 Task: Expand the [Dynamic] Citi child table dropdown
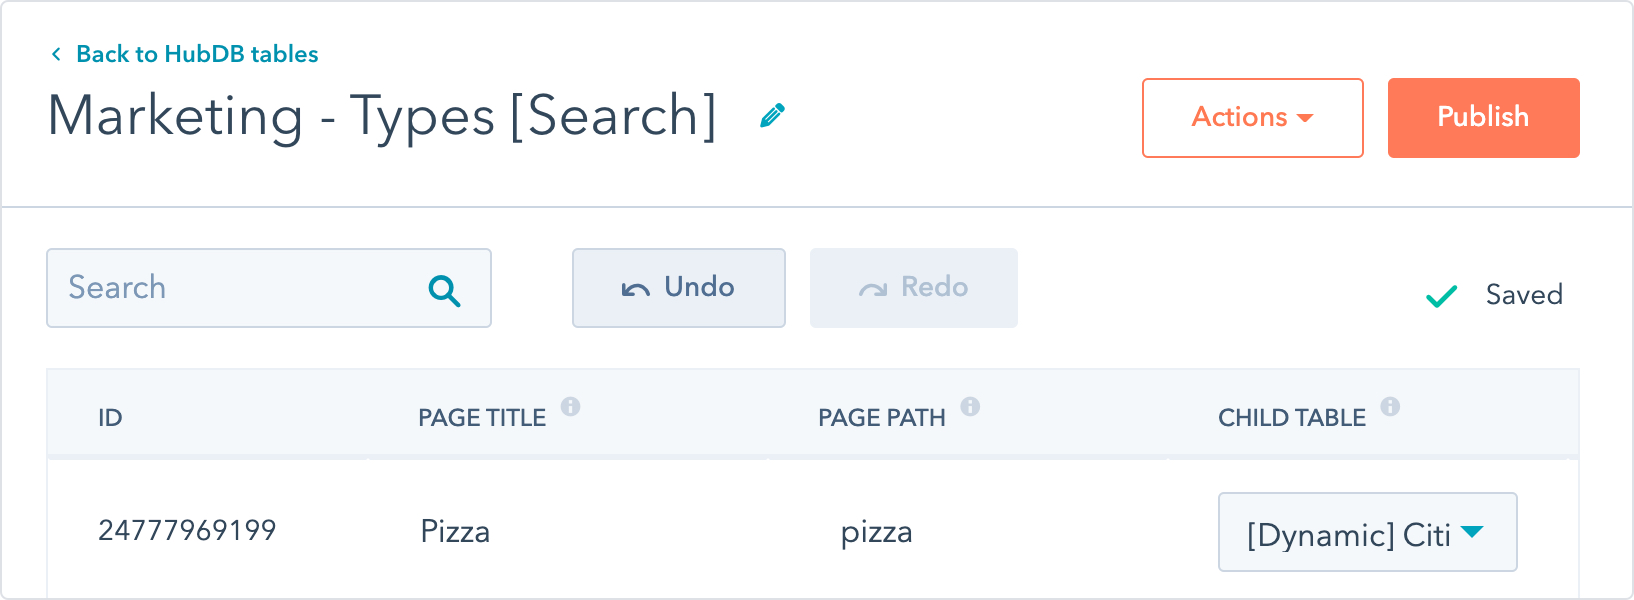click(x=1367, y=532)
